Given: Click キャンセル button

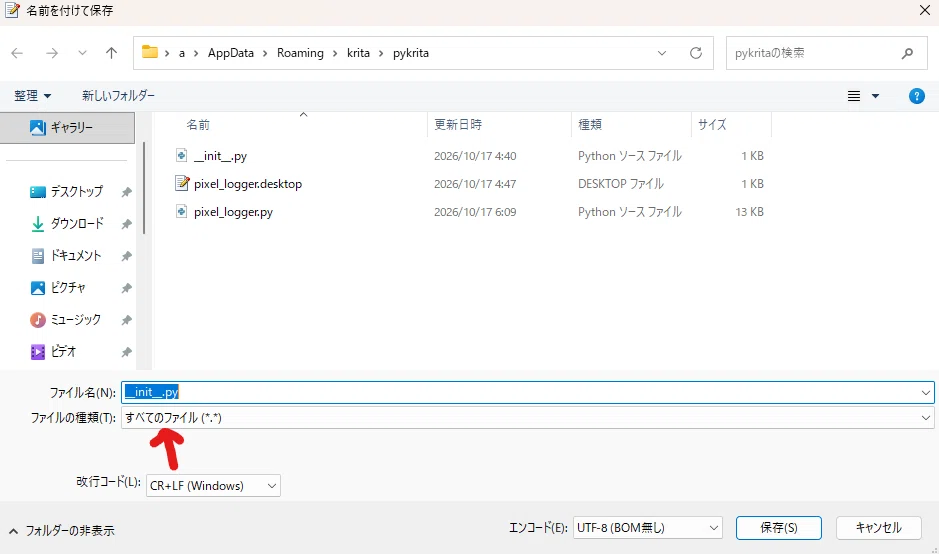Looking at the screenshot, I should pyautogui.click(x=878, y=528).
